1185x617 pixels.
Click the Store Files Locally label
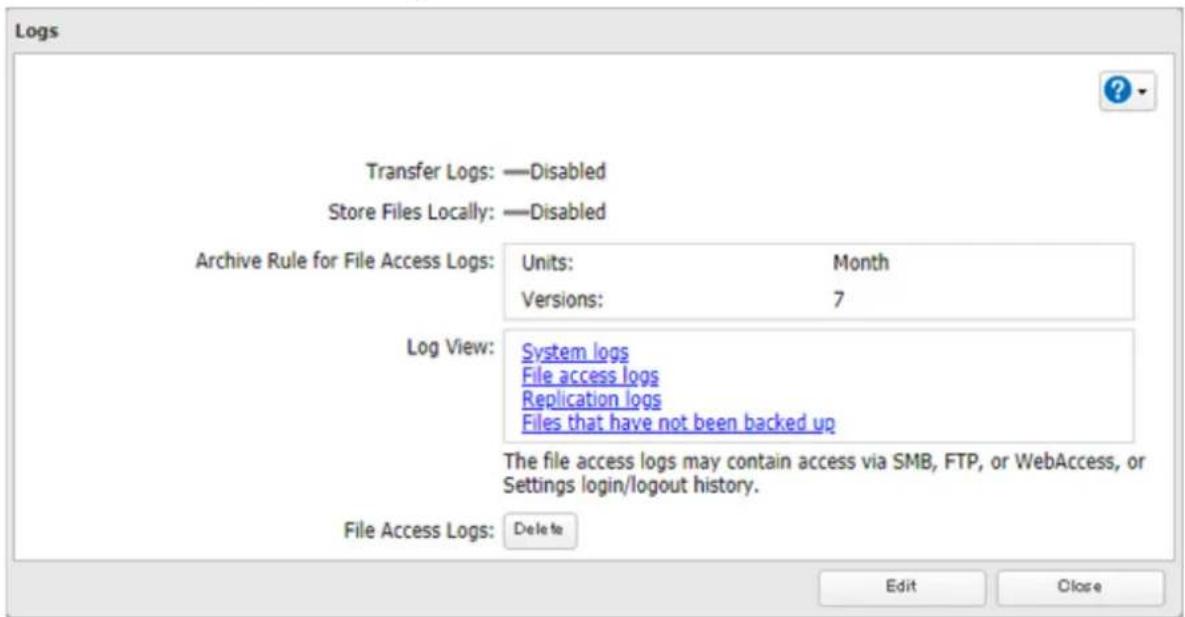pyautogui.click(x=411, y=213)
